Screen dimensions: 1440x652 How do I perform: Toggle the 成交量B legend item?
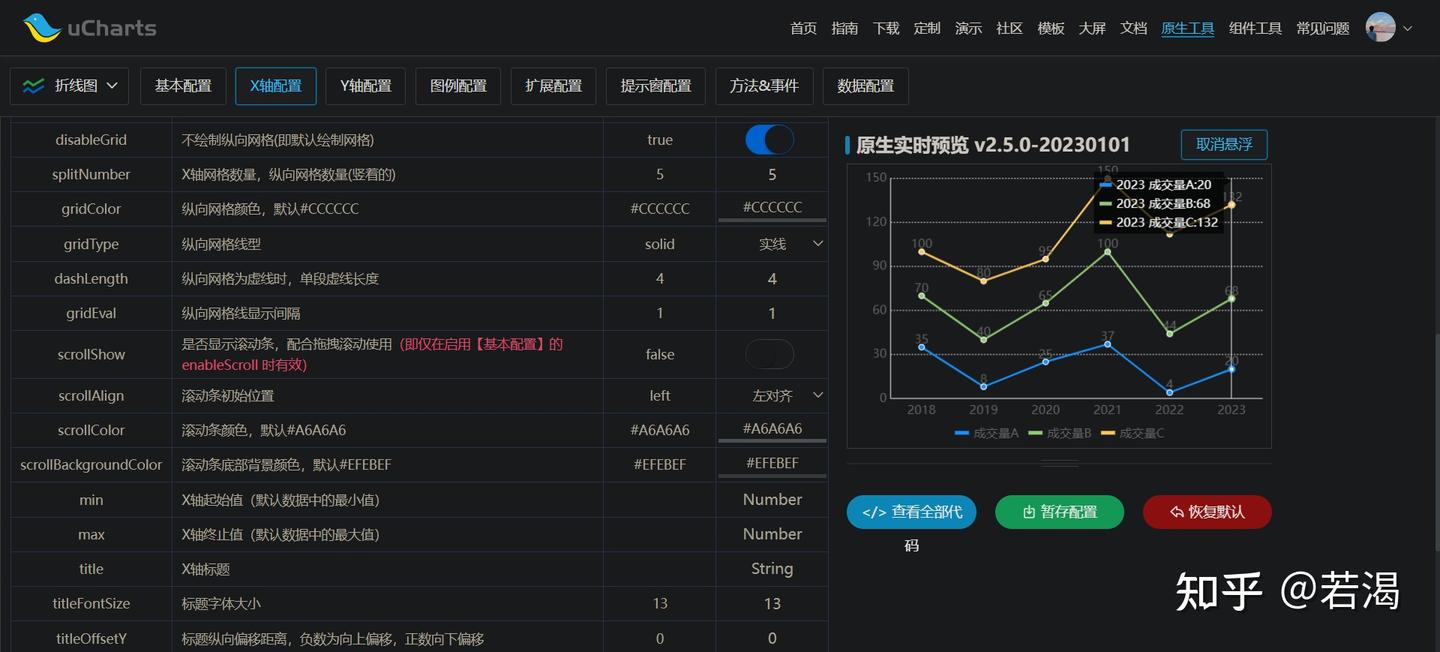(x=1060, y=433)
